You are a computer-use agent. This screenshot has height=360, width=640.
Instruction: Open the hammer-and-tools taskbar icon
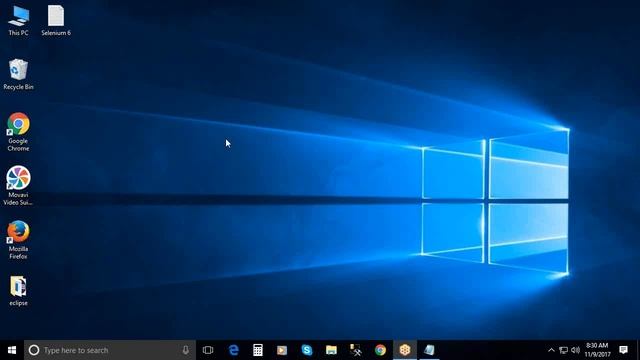(356, 350)
